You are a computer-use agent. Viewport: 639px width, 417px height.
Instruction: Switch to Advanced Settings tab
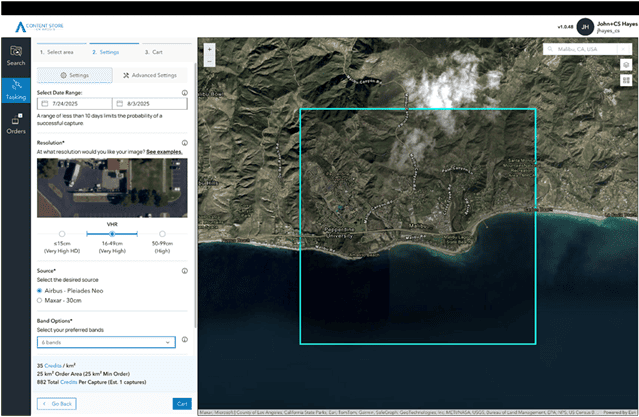point(150,75)
